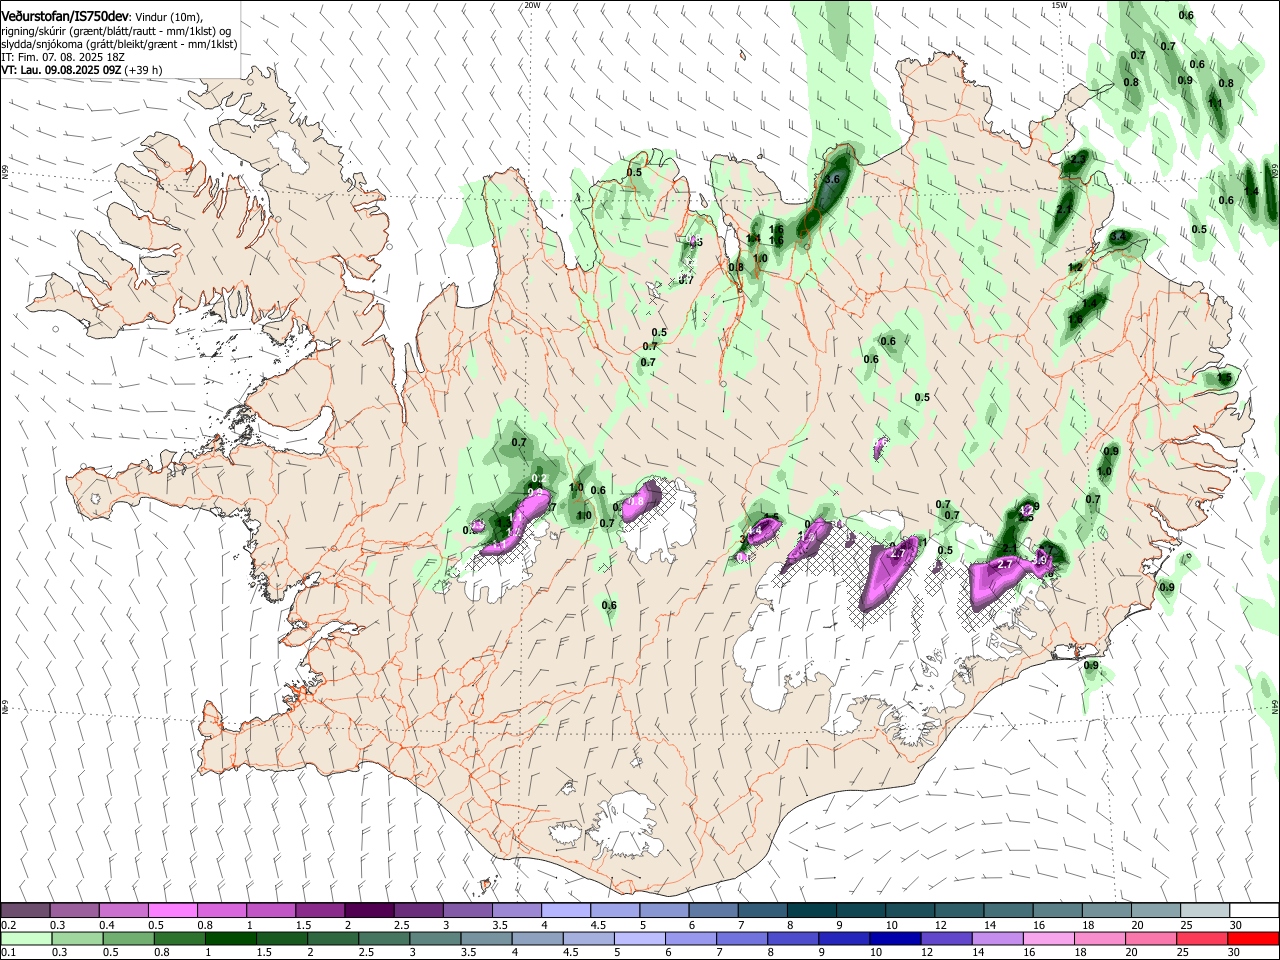Click the 15W longitude label at top
The image size is (1280, 960).
1060,5
